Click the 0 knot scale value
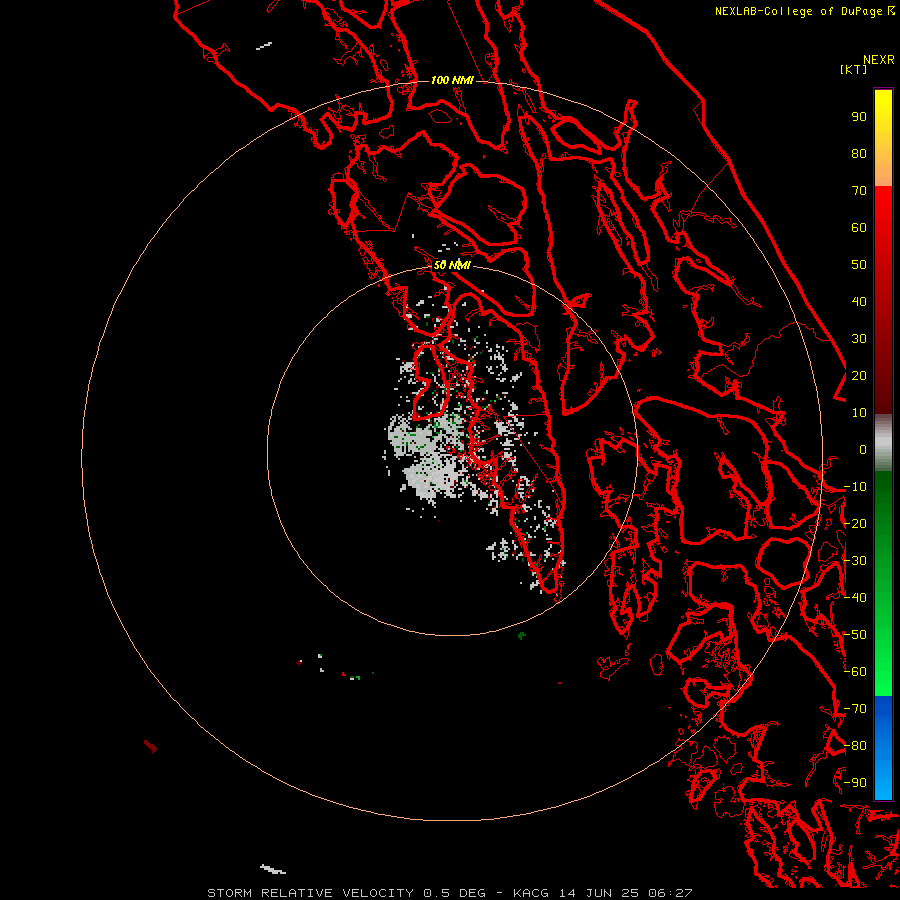Image resolution: width=900 pixels, height=900 pixels. click(863, 449)
